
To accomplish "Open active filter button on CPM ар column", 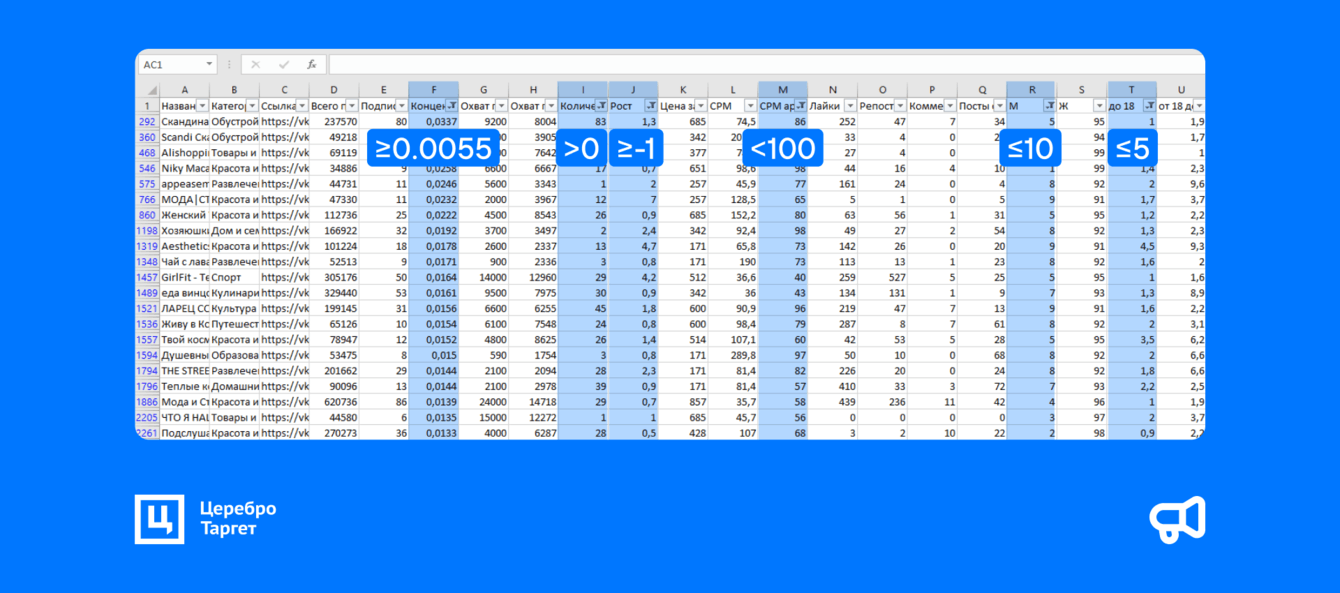I will pos(800,105).
